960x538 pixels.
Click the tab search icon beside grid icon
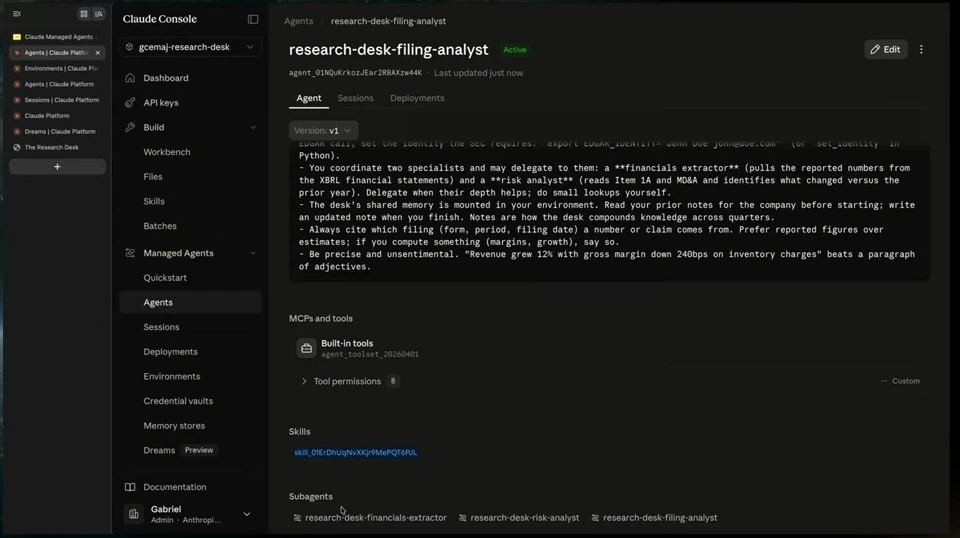(x=99, y=13)
